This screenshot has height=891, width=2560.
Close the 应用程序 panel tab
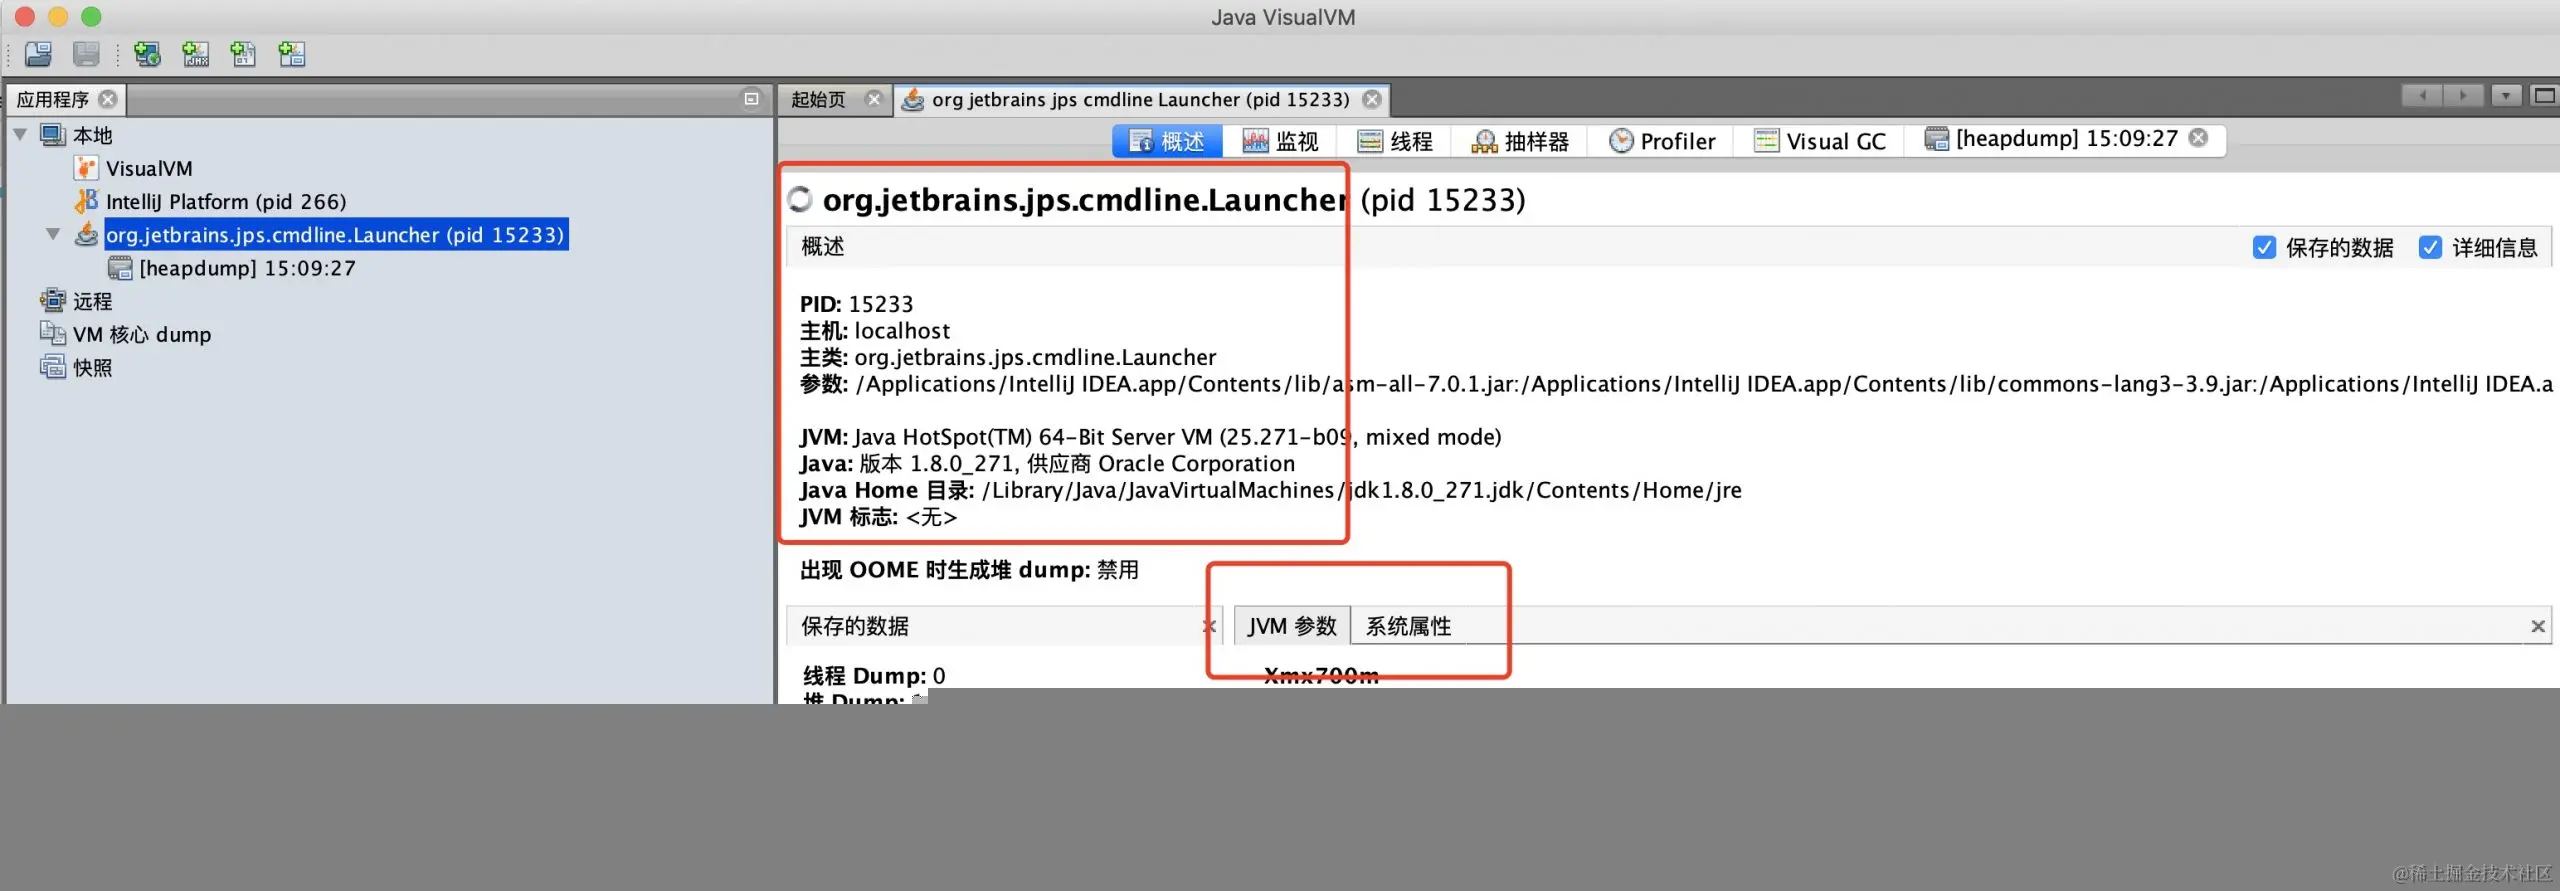pyautogui.click(x=108, y=99)
